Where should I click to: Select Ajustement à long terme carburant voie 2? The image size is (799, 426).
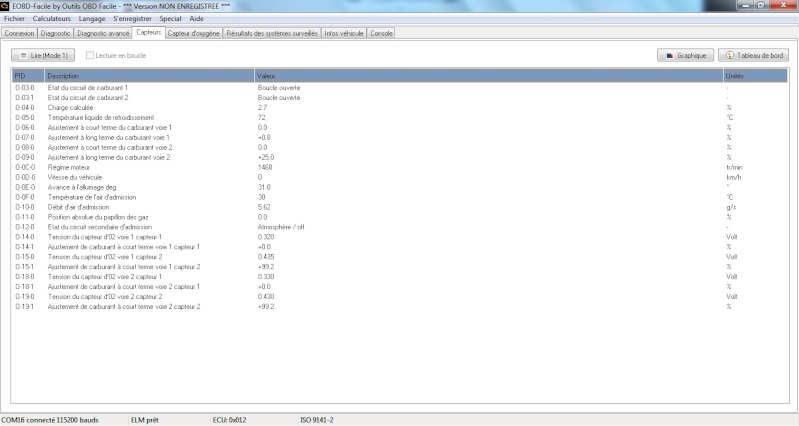[x=400, y=157]
